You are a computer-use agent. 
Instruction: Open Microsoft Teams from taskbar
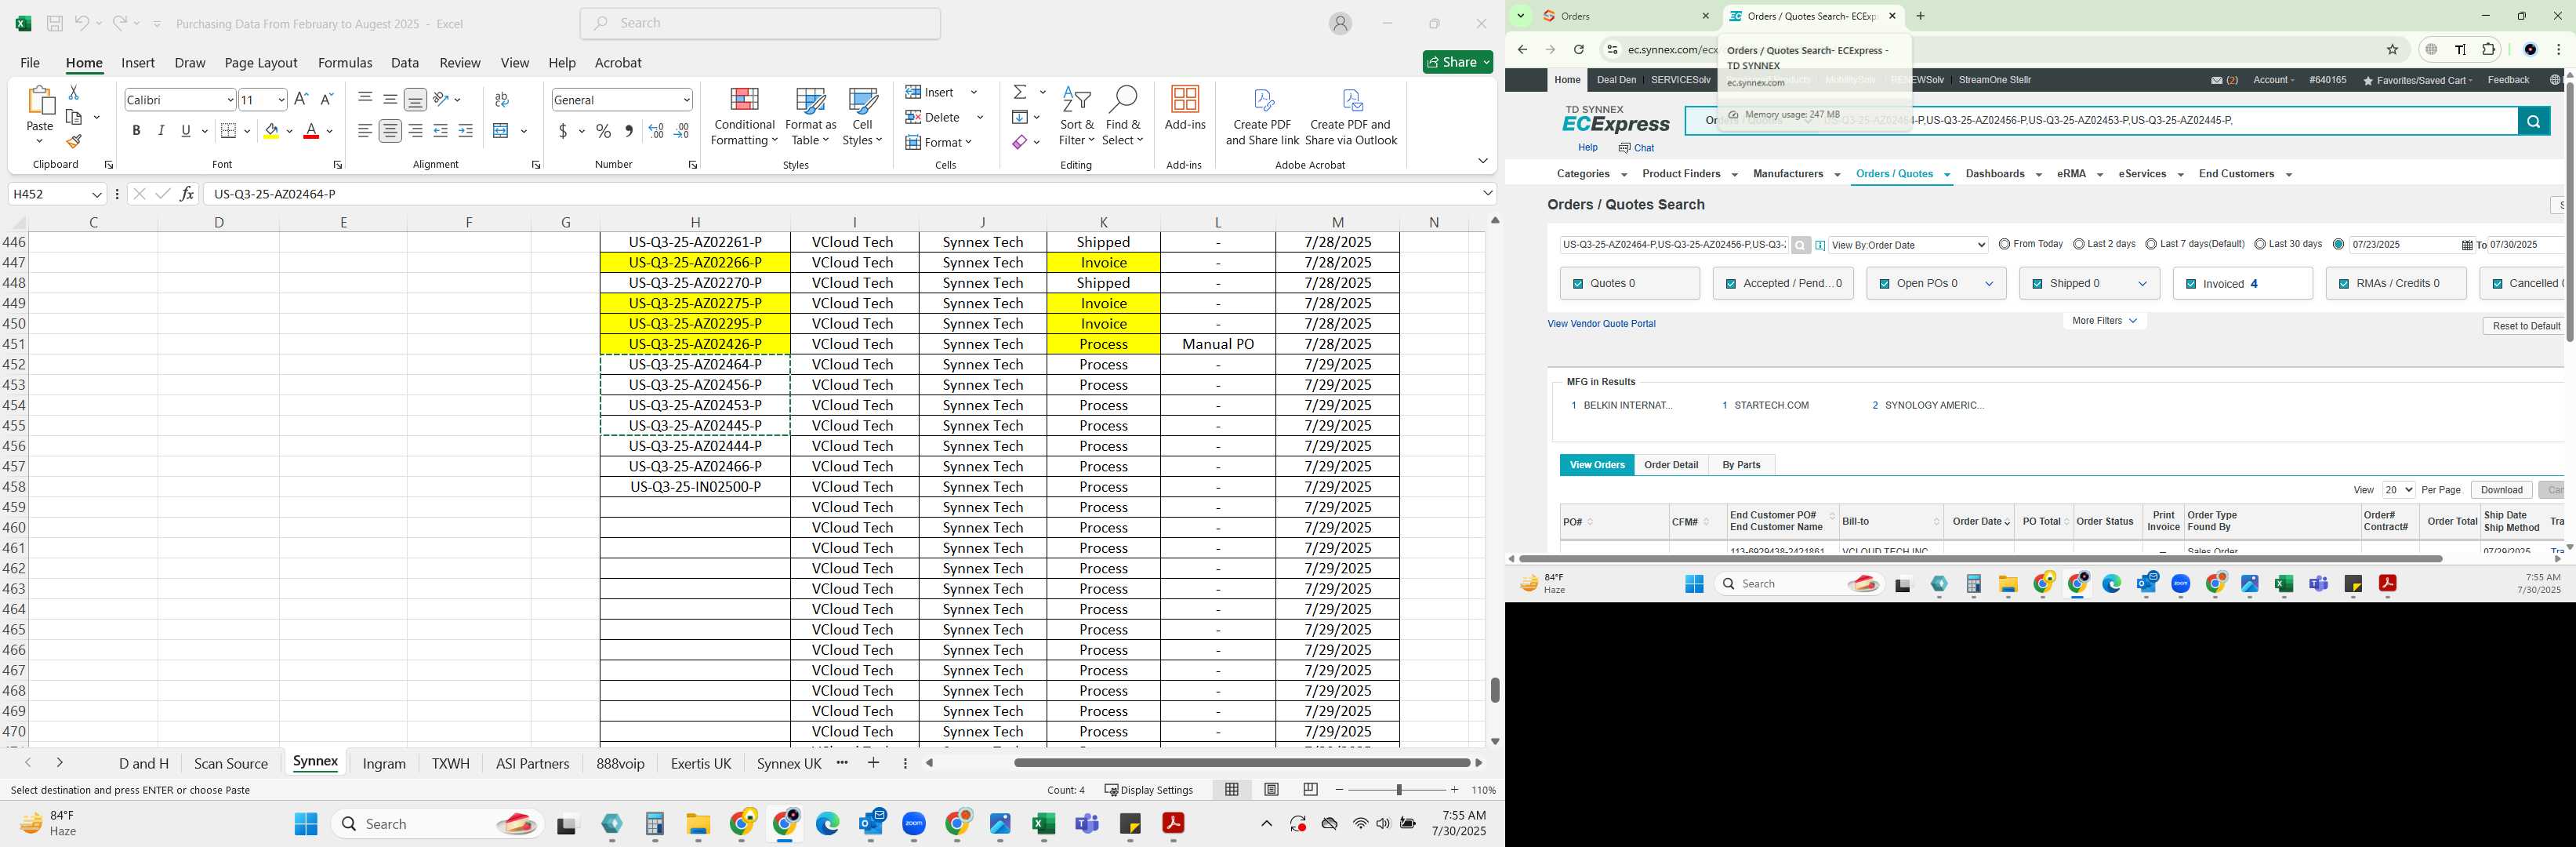[1087, 824]
